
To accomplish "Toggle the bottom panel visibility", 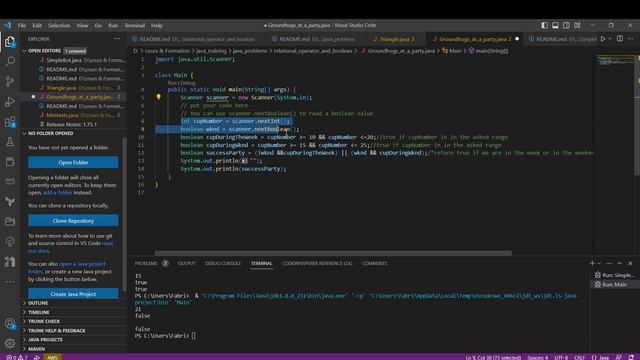I will point(555,25).
